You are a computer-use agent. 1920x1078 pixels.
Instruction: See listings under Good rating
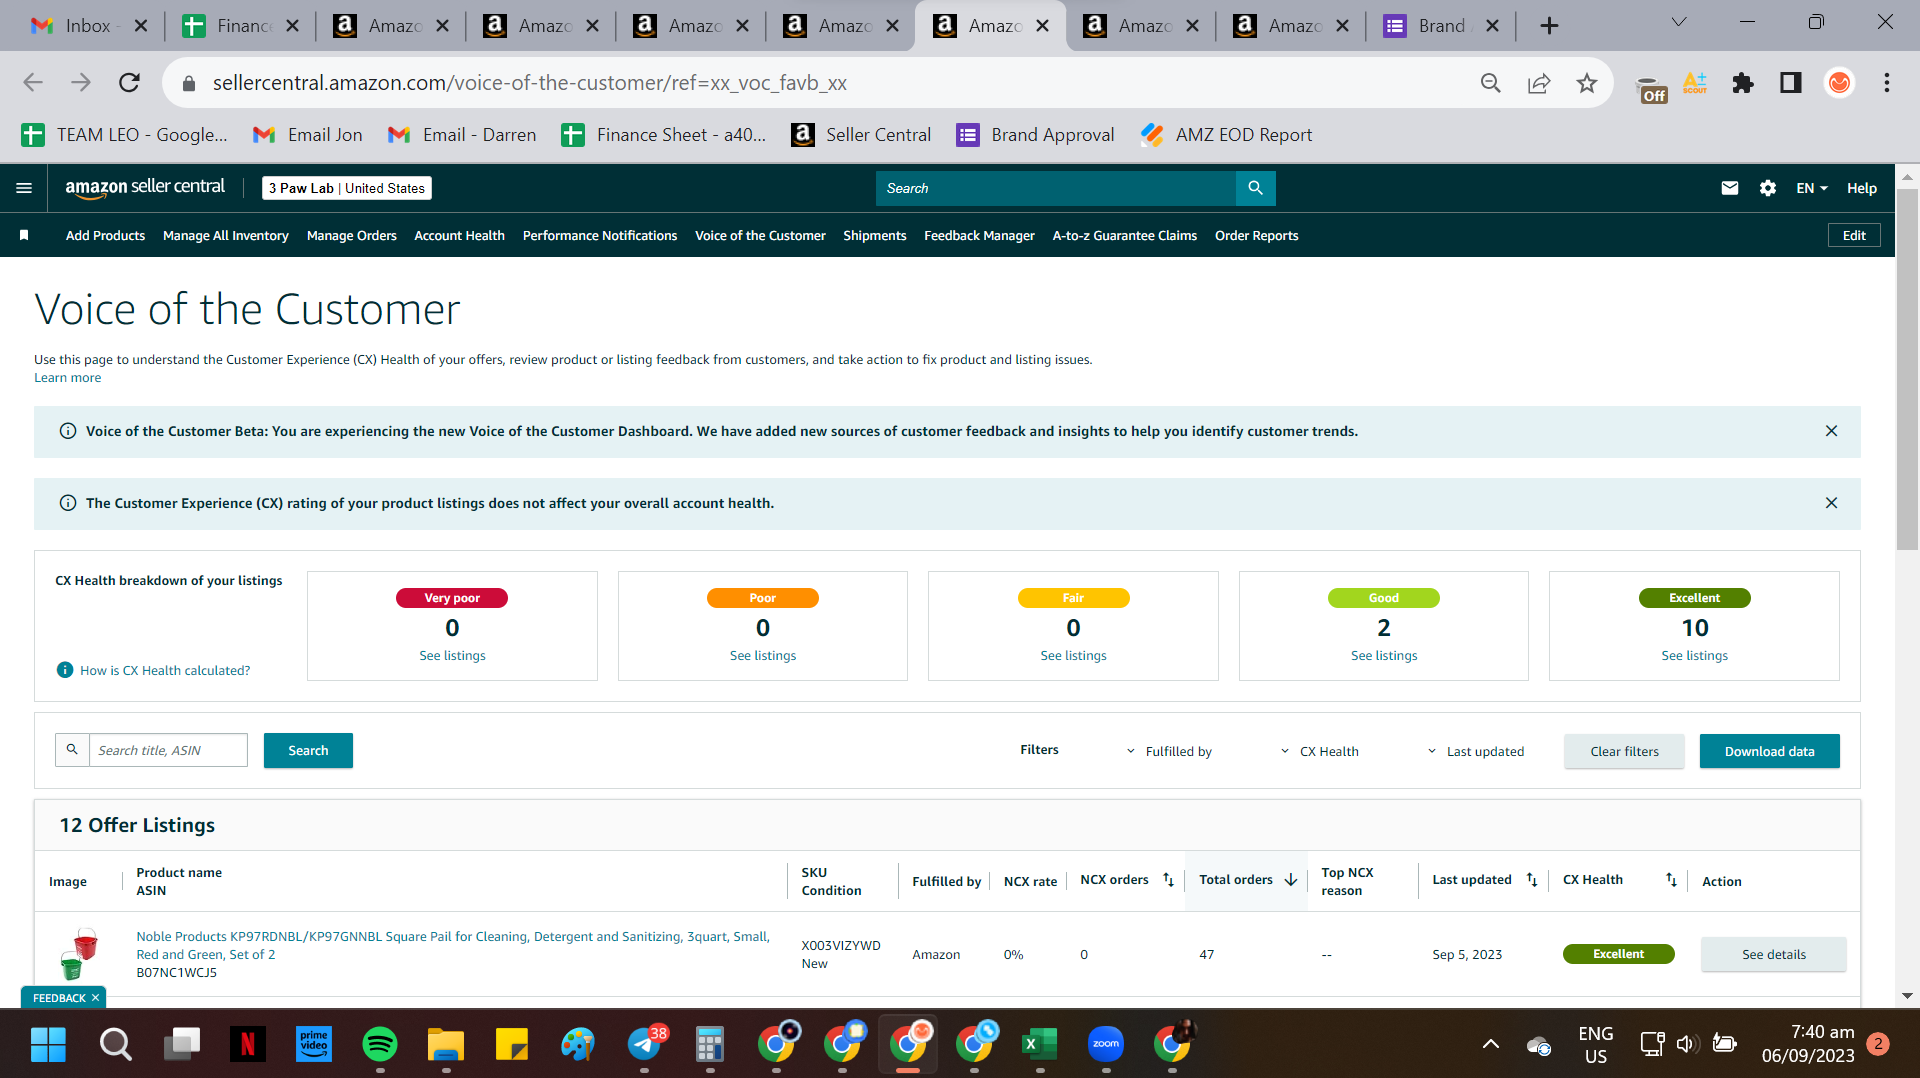[1384, 655]
